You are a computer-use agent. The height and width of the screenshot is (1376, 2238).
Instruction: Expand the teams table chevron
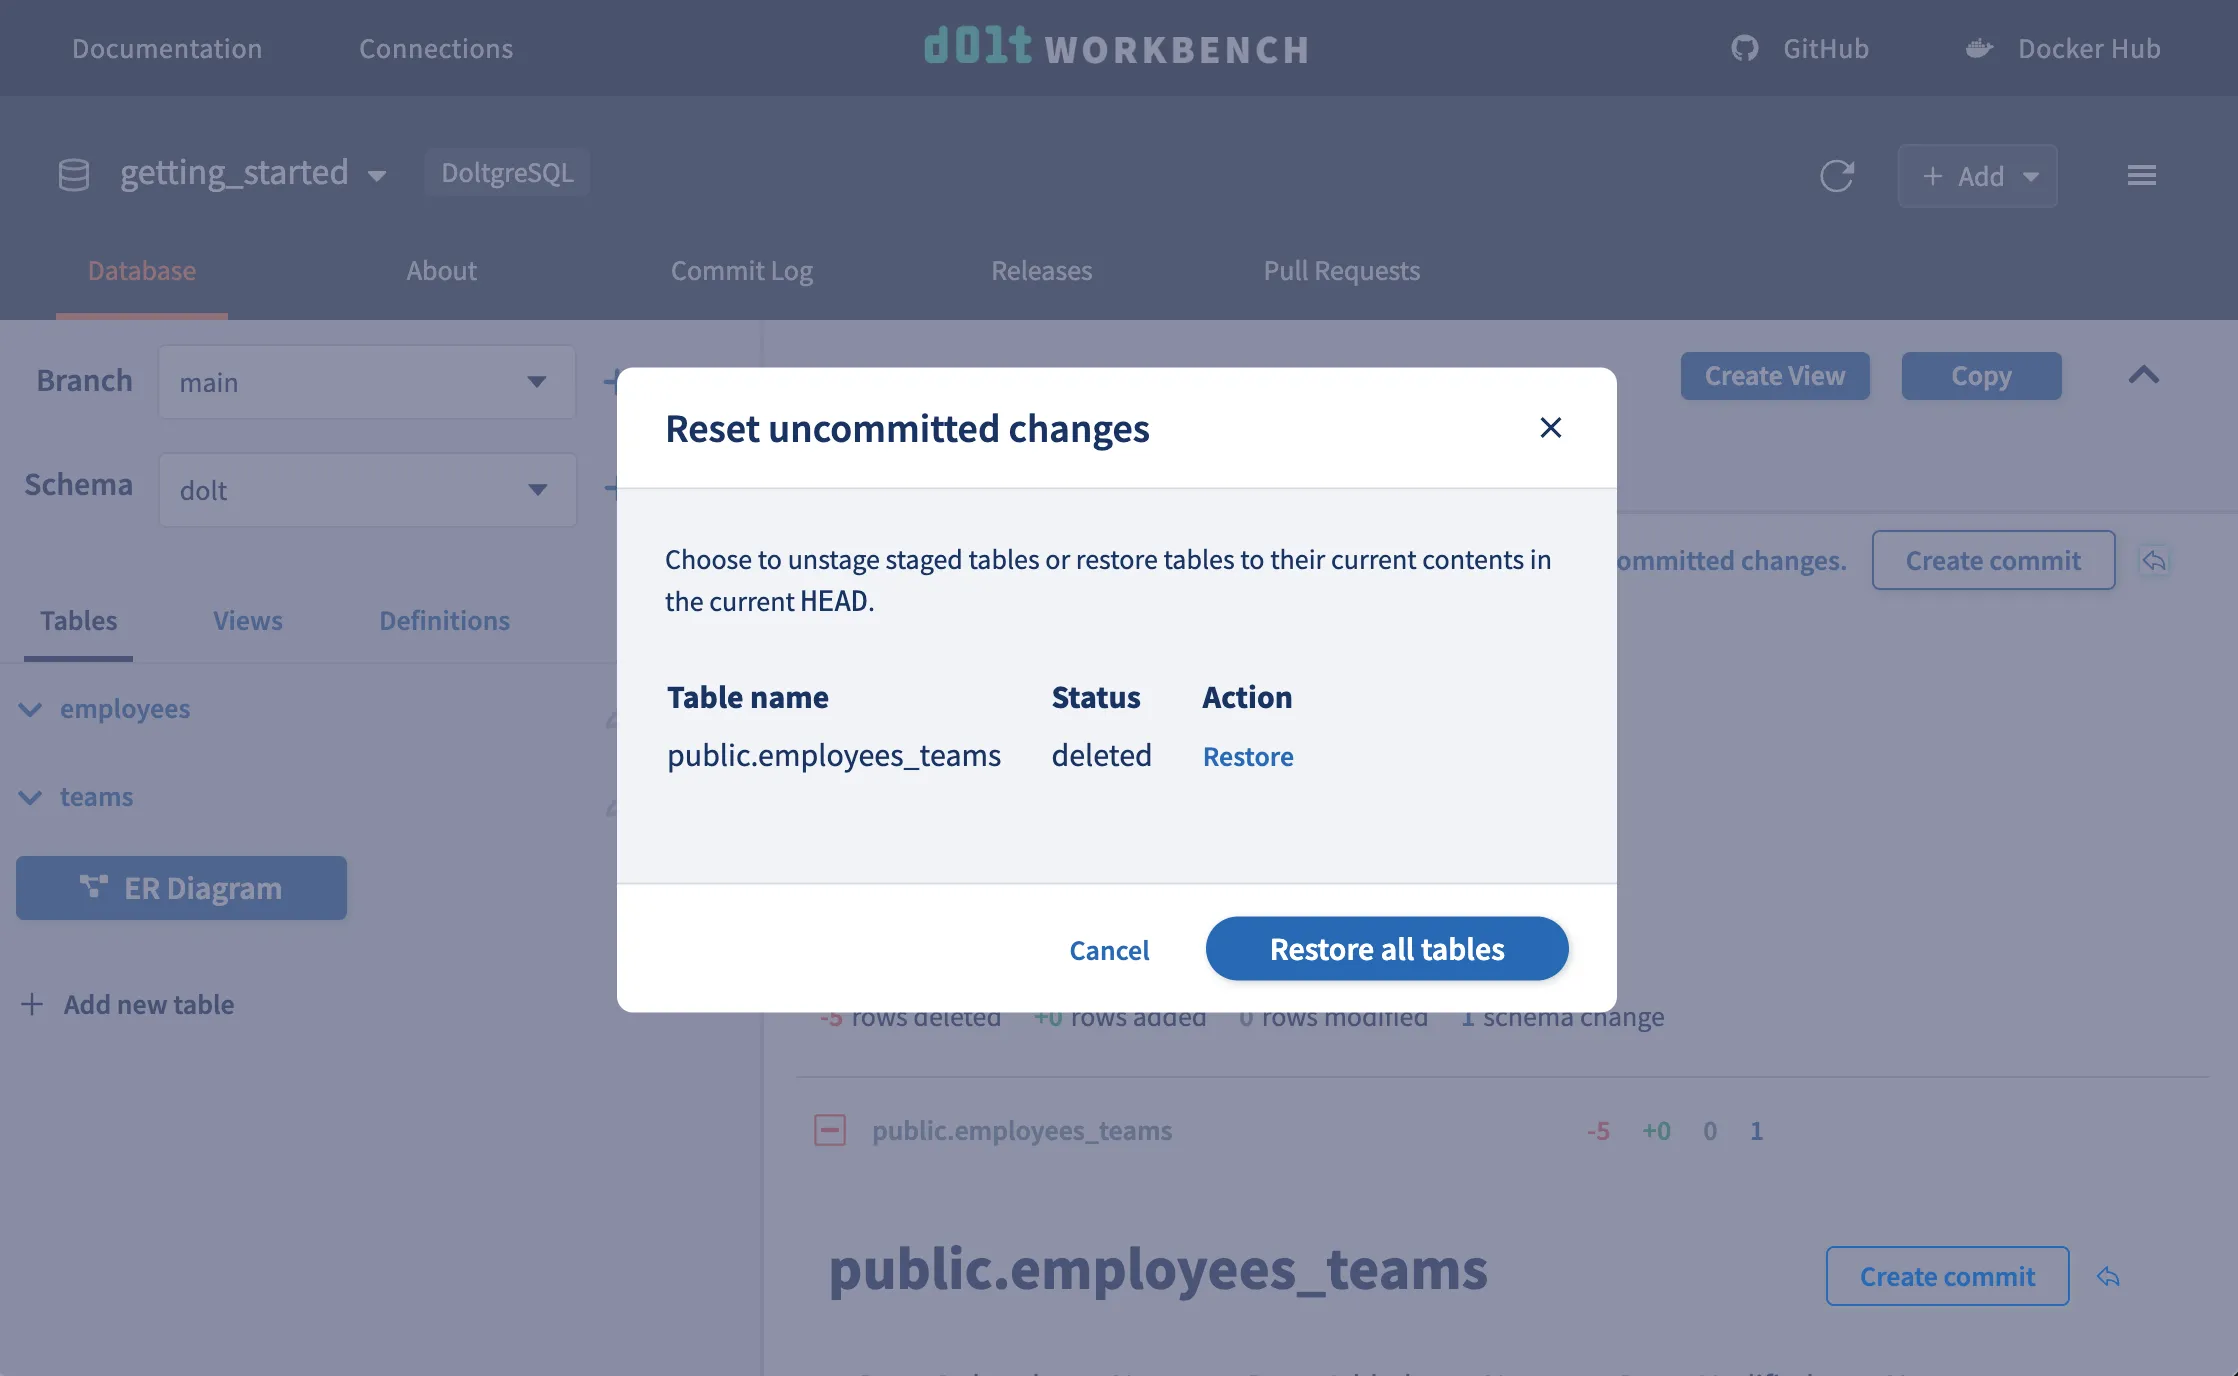(31, 797)
